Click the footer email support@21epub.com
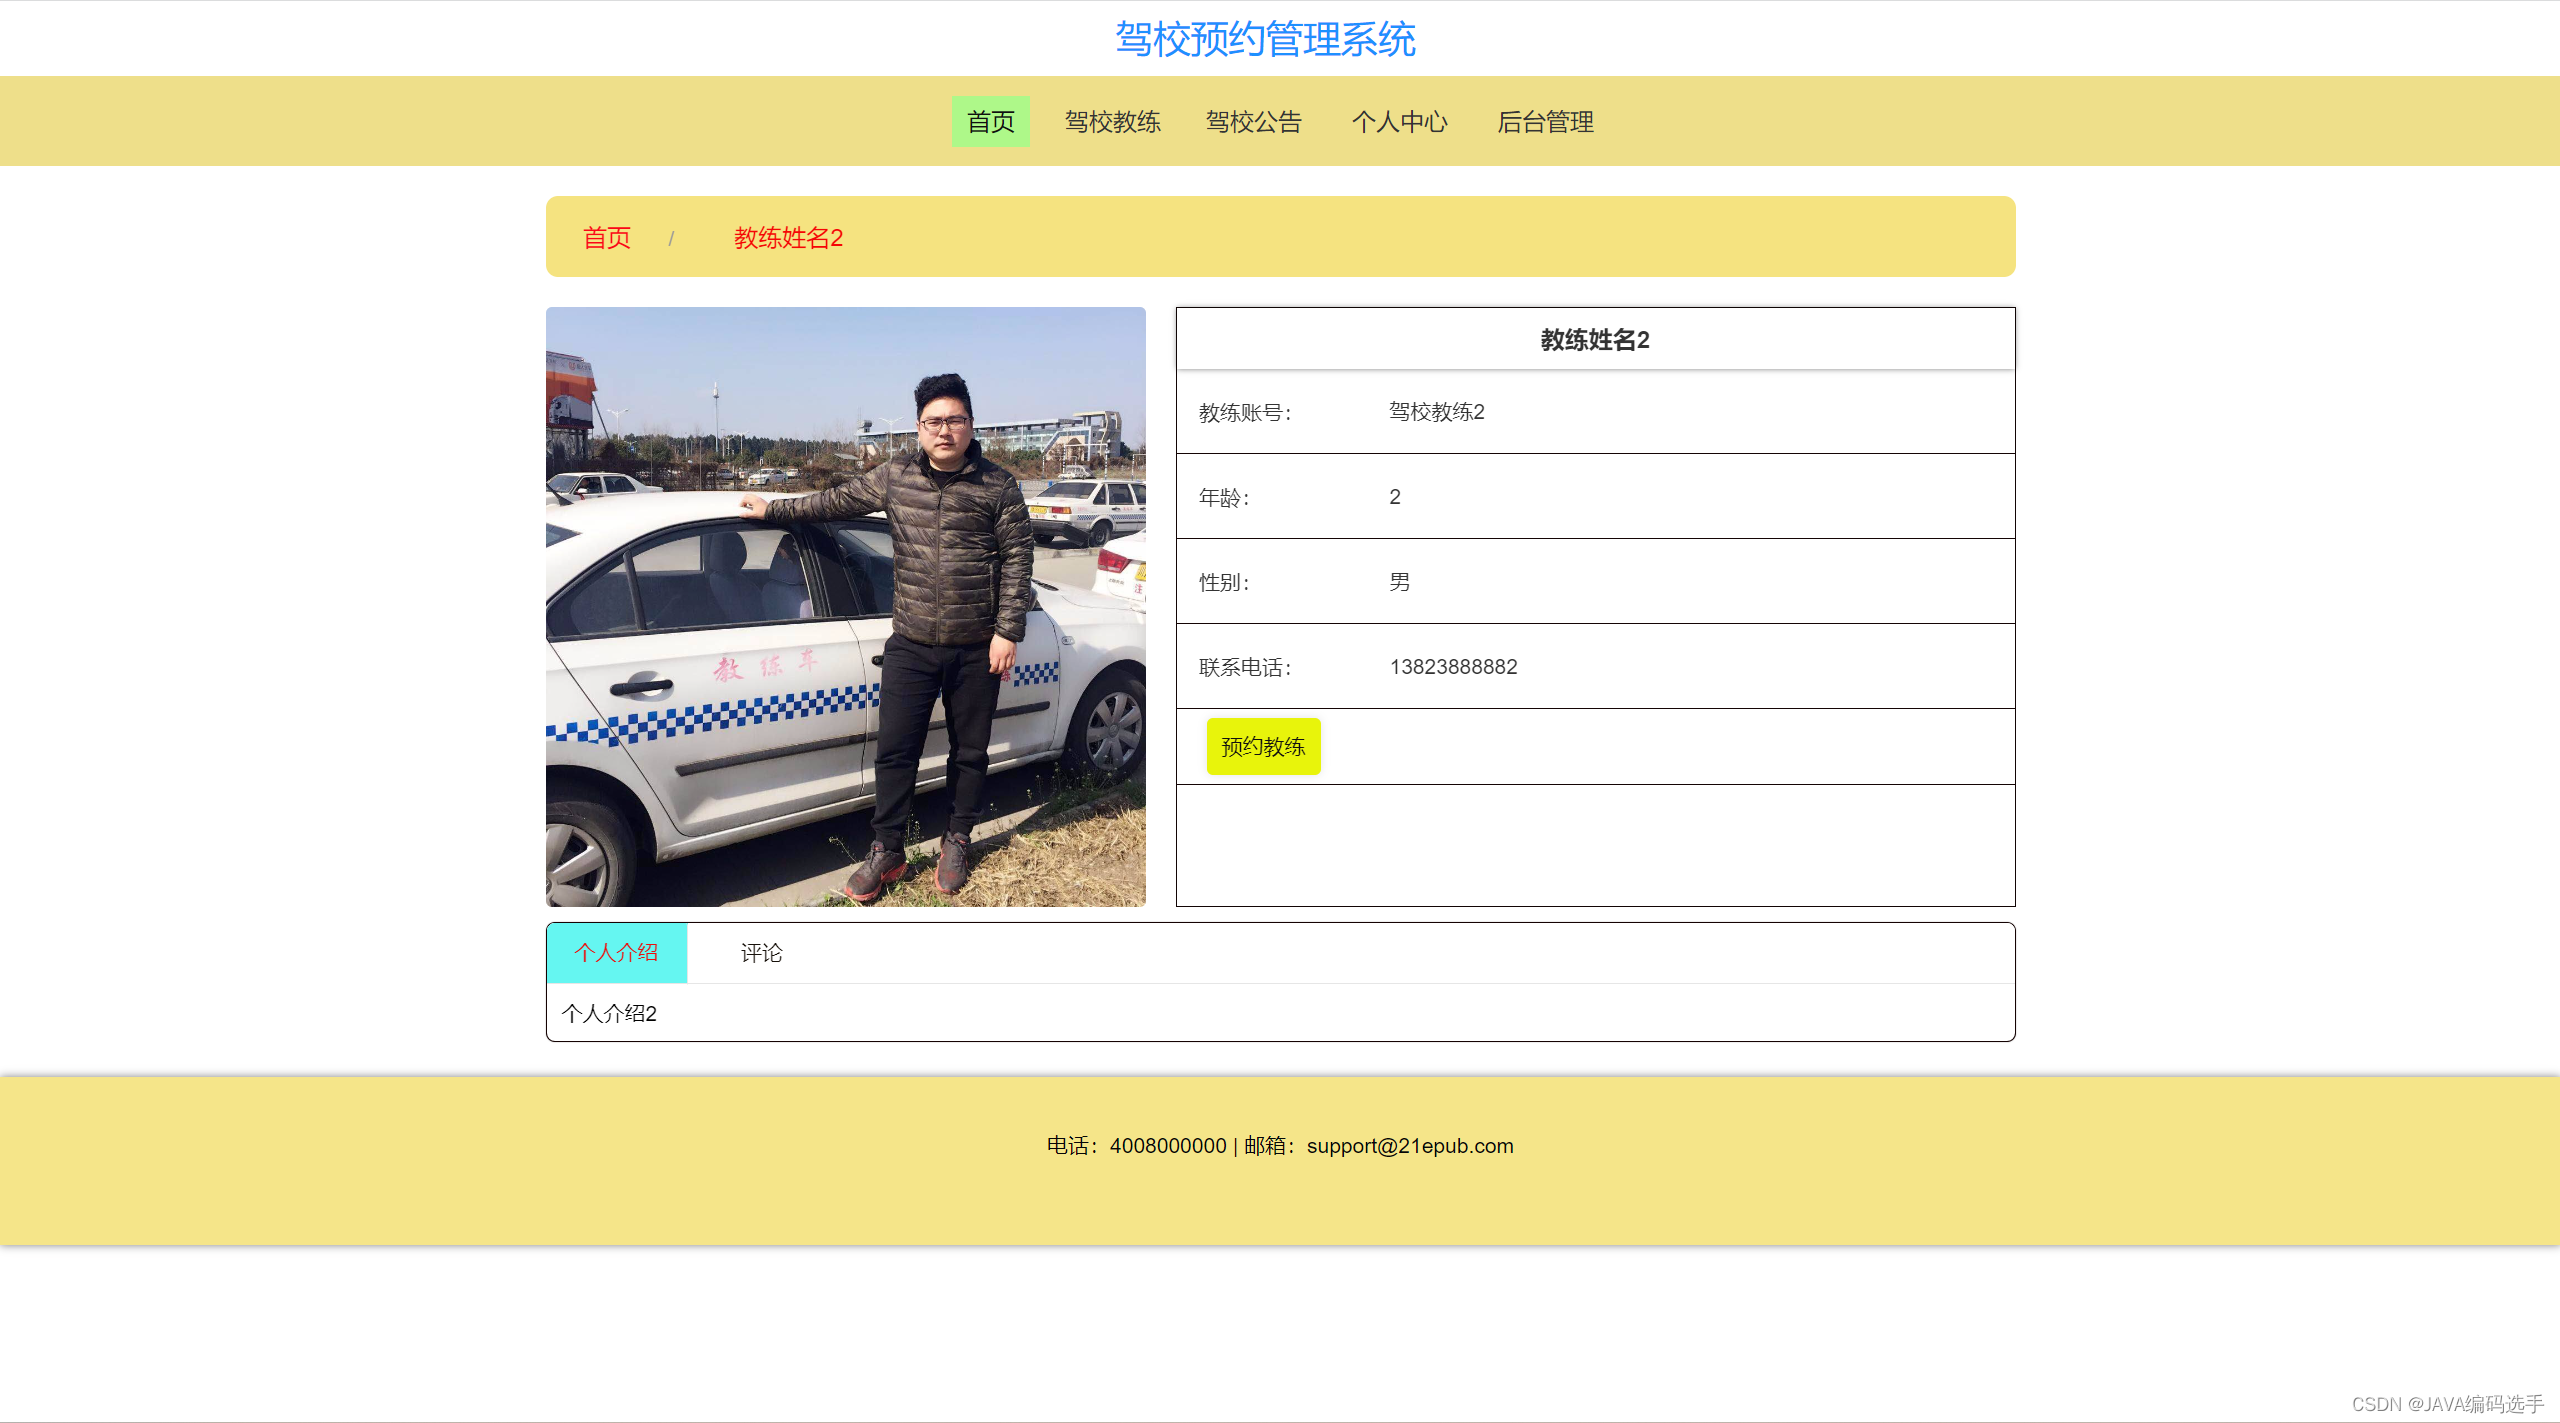The width and height of the screenshot is (2560, 1423). [x=1409, y=1146]
